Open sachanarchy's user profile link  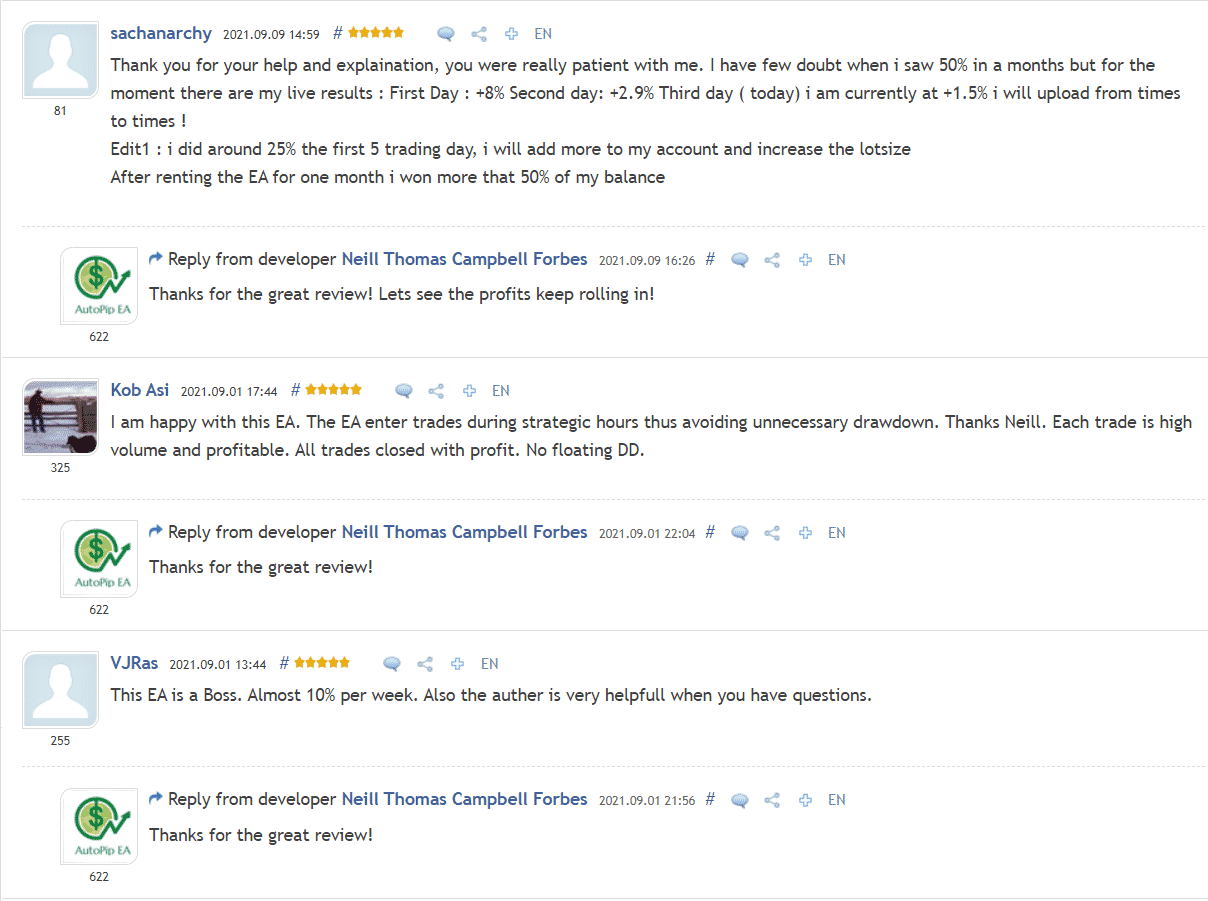tap(161, 33)
